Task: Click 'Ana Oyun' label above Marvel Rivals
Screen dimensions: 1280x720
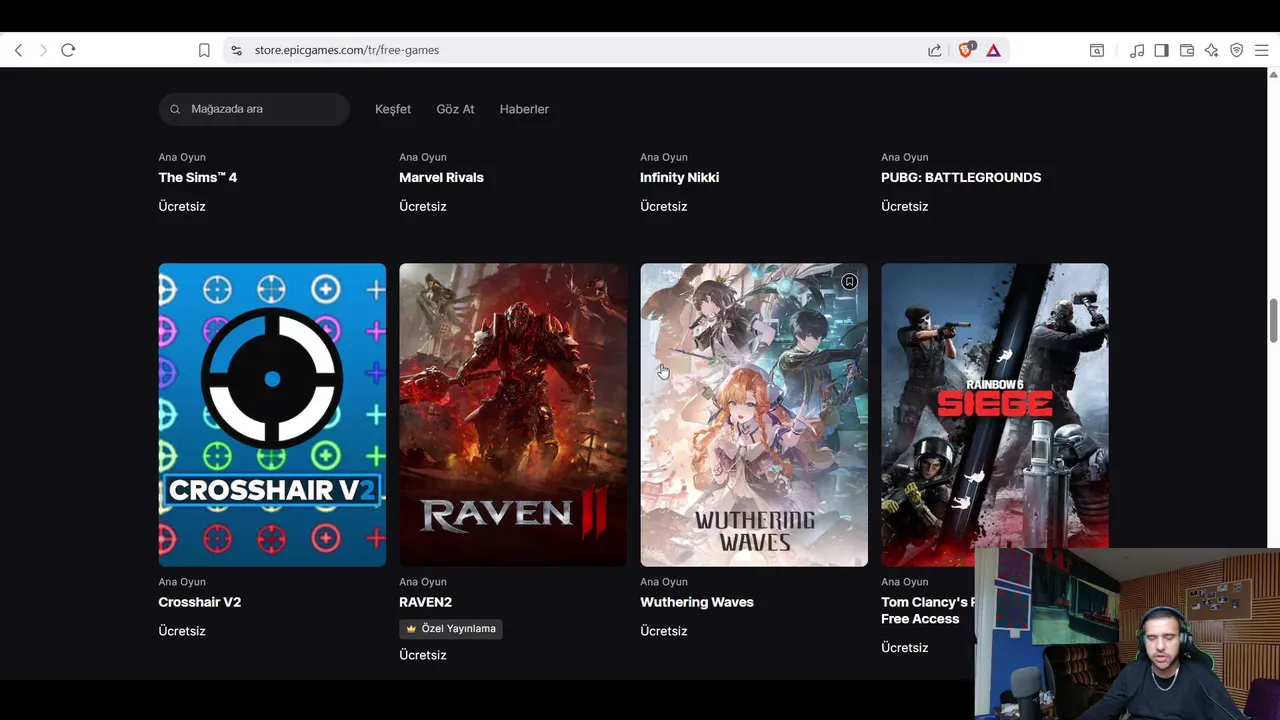Action: tap(423, 157)
